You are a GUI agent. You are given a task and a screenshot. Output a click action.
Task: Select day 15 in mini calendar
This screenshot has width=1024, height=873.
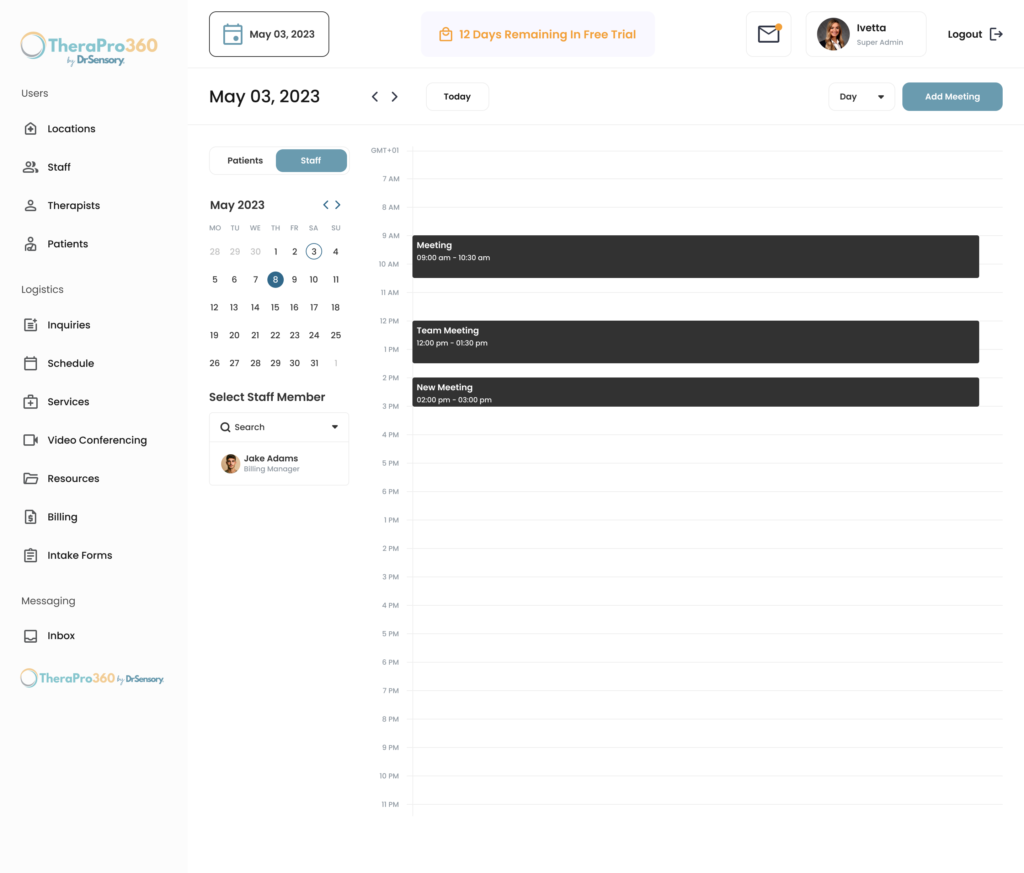click(x=275, y=308)
